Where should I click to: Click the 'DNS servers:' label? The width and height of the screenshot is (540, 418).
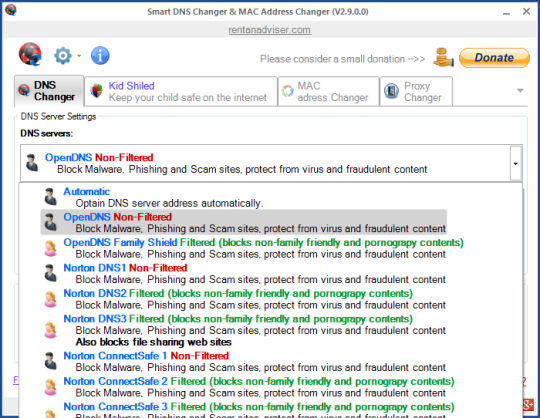pyautogui.click(x=46, y=133)
